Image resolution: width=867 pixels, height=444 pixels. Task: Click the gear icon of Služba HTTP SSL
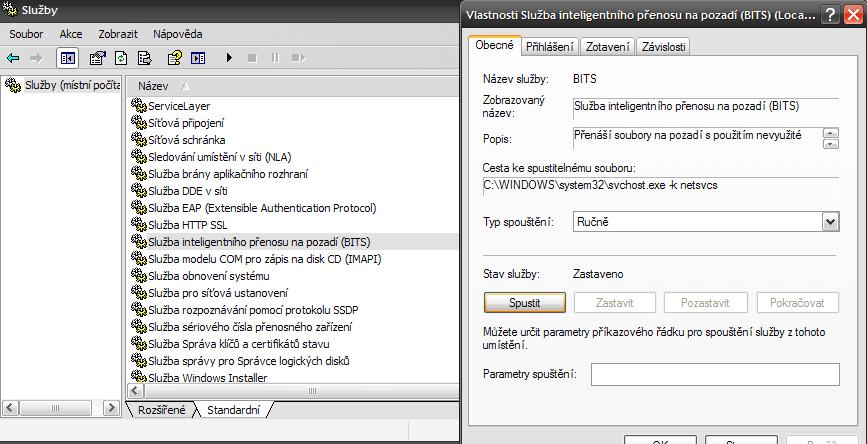[138, 224]
